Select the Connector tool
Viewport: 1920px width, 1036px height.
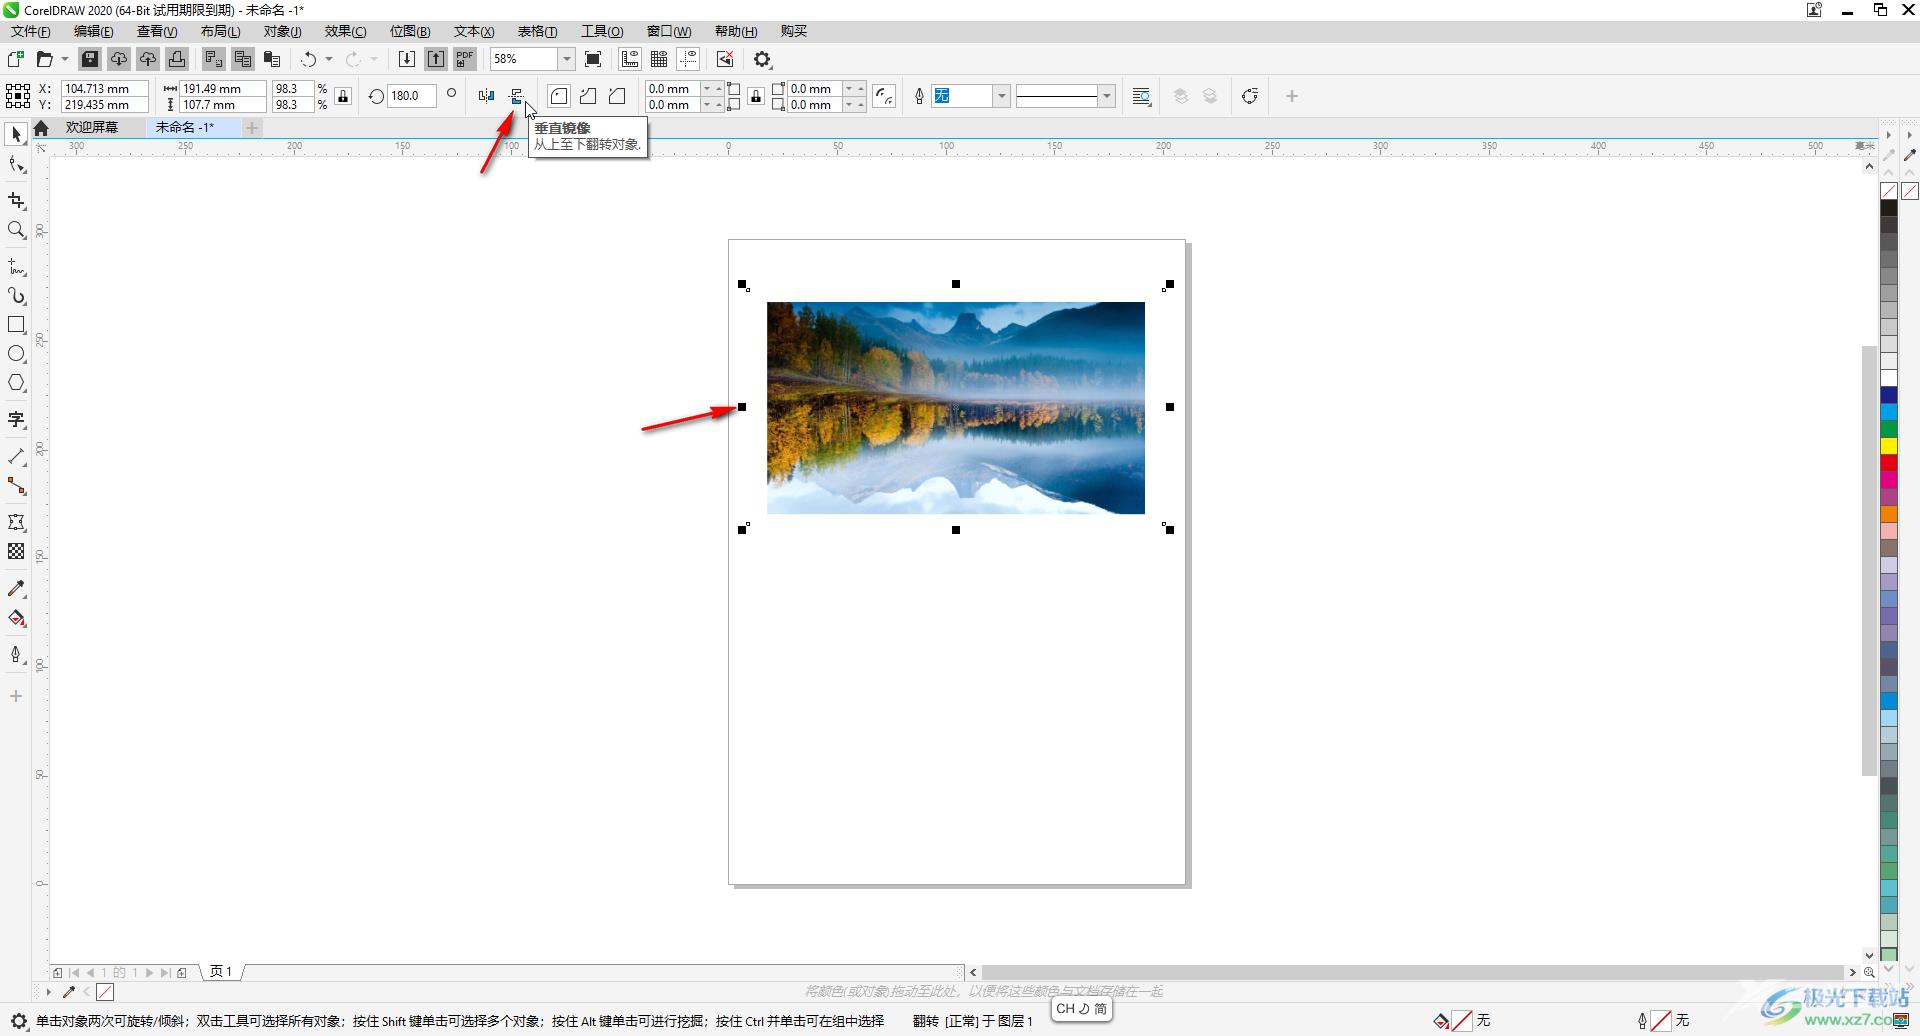coord(16,486)
